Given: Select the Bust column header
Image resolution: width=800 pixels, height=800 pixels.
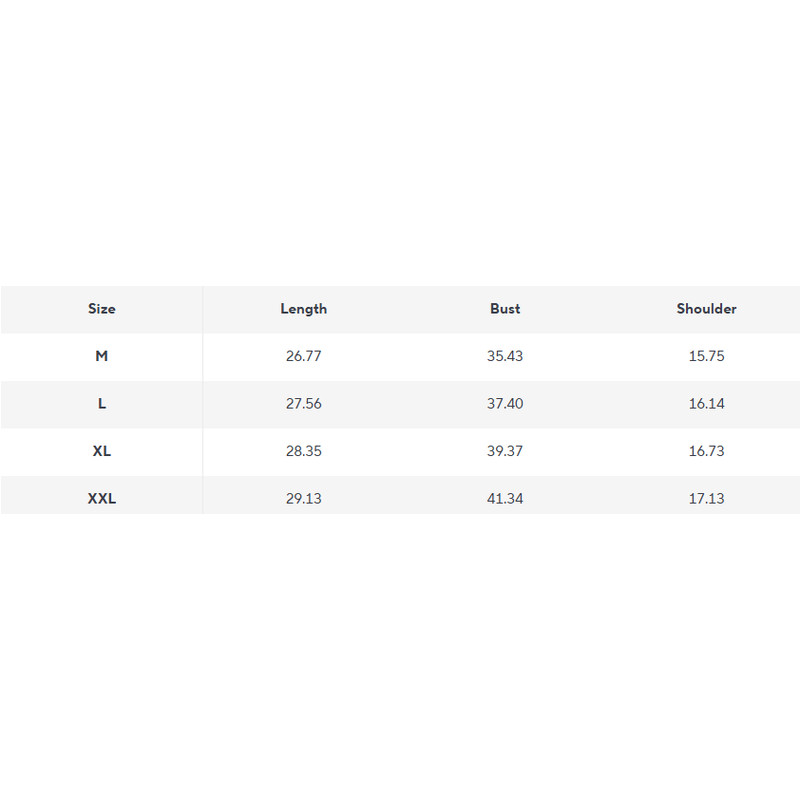Looking at the screenshot, I should coord(505,309).
